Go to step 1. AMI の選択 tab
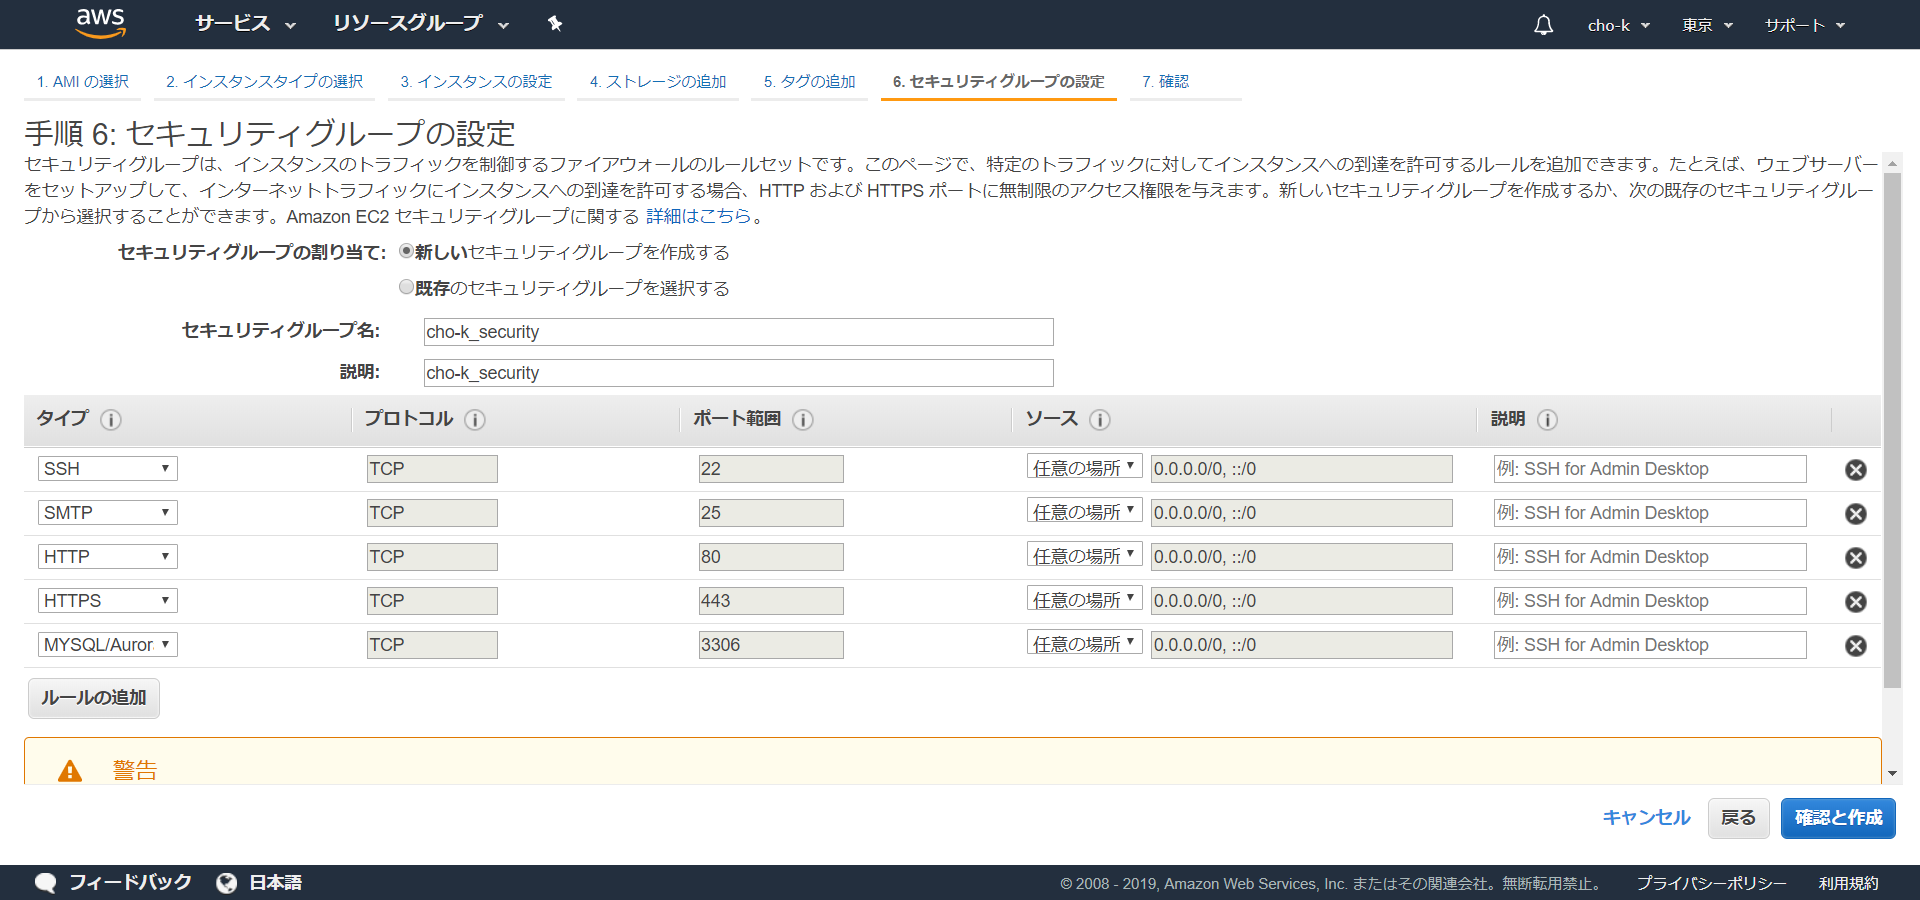Image resolution: width=1920 pixels, height=900 pixels. tap(83, 82)
